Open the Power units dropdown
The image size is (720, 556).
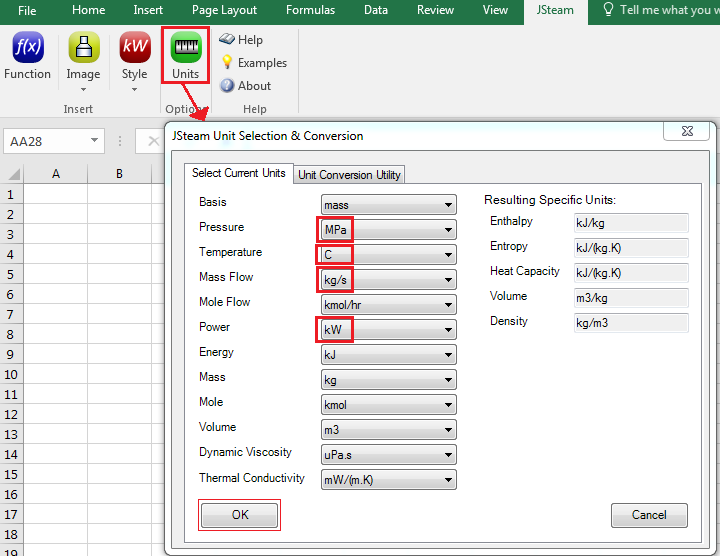(388, 330)
